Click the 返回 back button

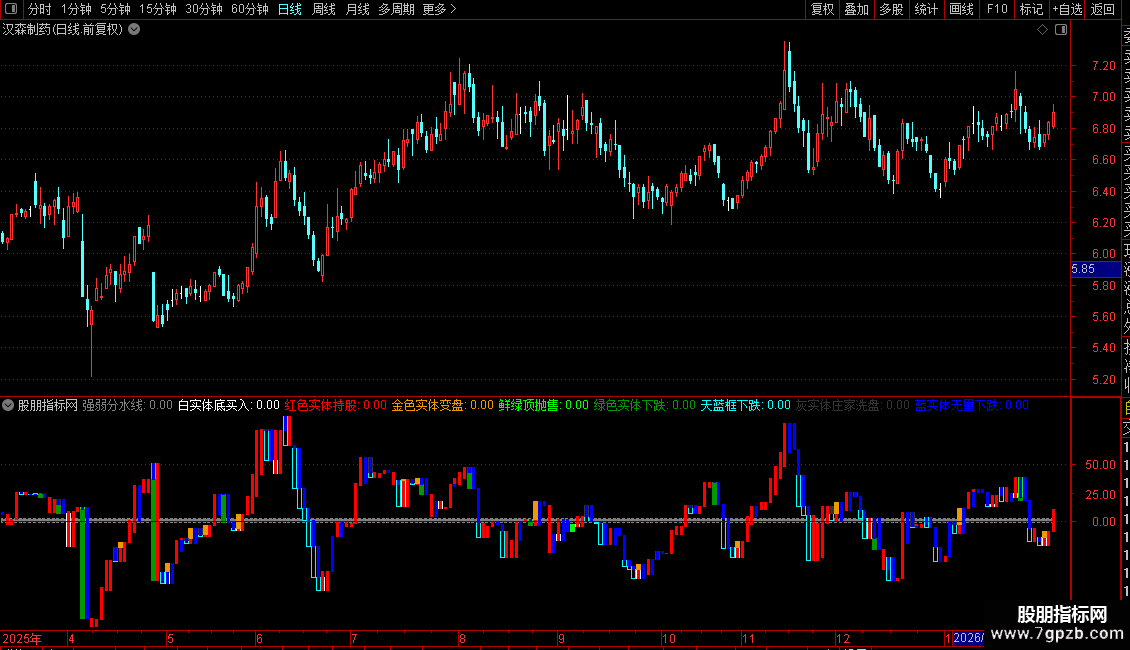[1102, 9]
